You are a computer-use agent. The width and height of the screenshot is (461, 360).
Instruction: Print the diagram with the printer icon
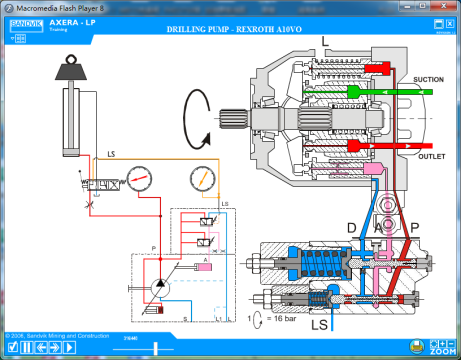[x=417, y=347]
